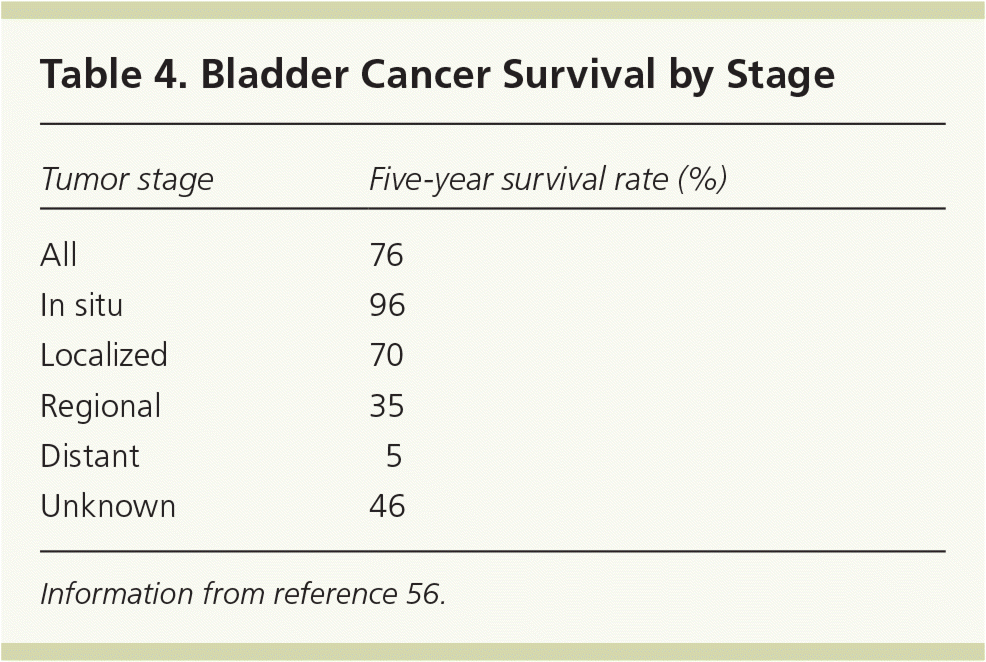Select the 'Unknown' stage label
Image resolution: width=986 pixels, height=662 pixels.
107,507
